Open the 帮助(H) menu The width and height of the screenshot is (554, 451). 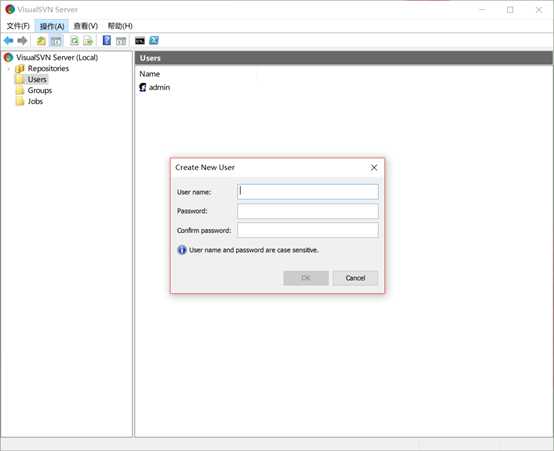[120, 26]
